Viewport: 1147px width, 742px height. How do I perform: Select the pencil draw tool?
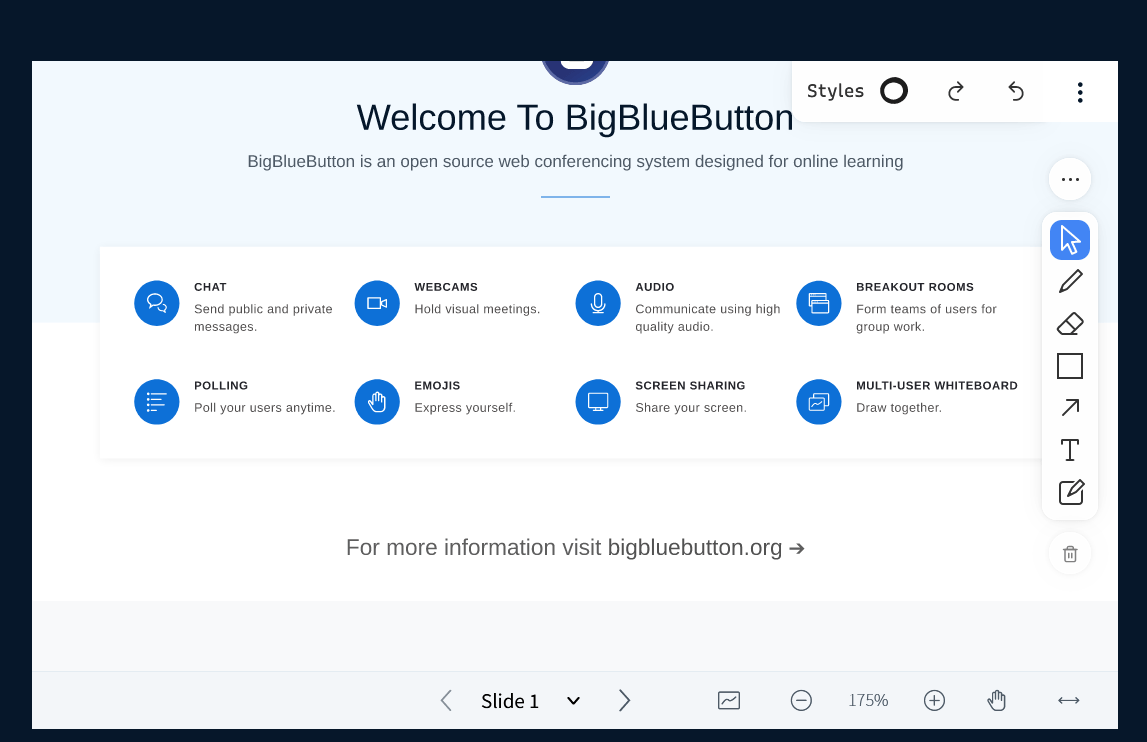click(1069, 282)
